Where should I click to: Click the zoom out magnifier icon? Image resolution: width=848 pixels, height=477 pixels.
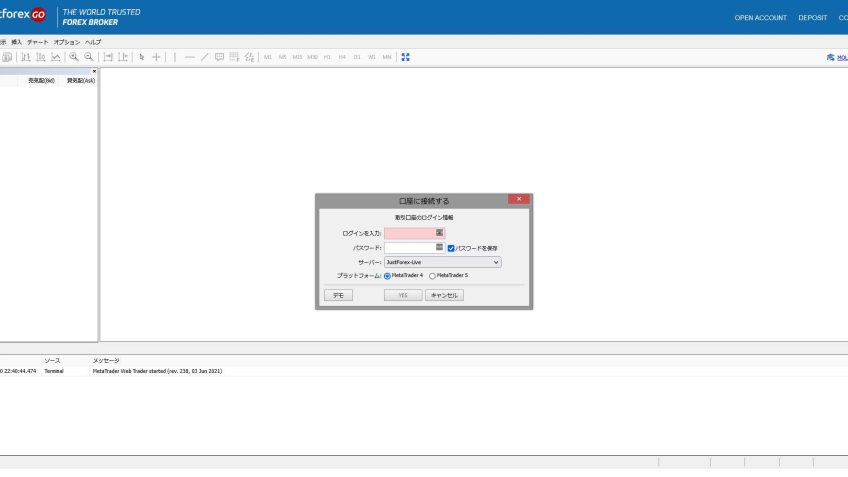pyautogui.click(x=89, y=57)
